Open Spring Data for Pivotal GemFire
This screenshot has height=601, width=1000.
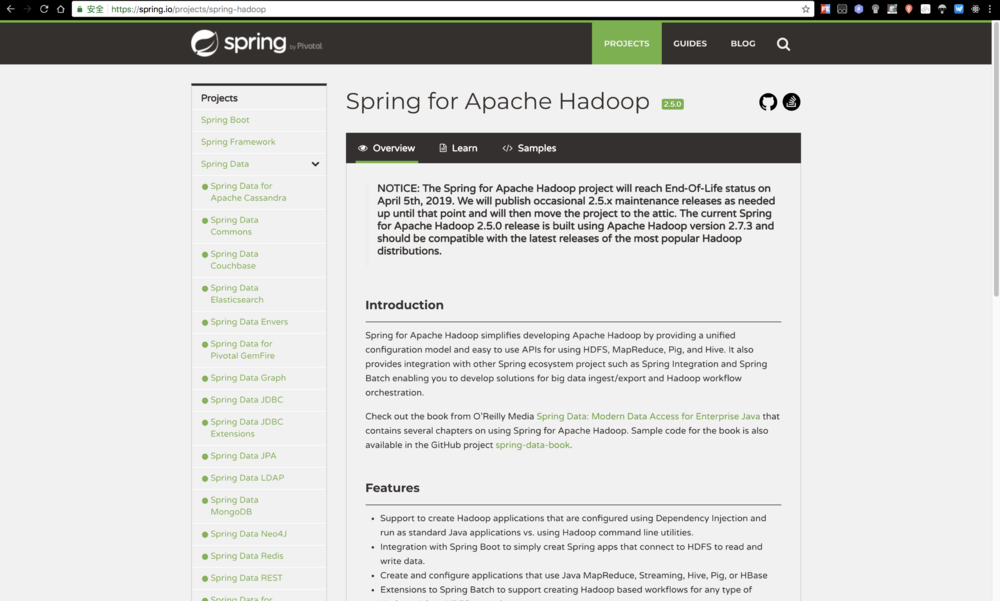coord(242,350)
